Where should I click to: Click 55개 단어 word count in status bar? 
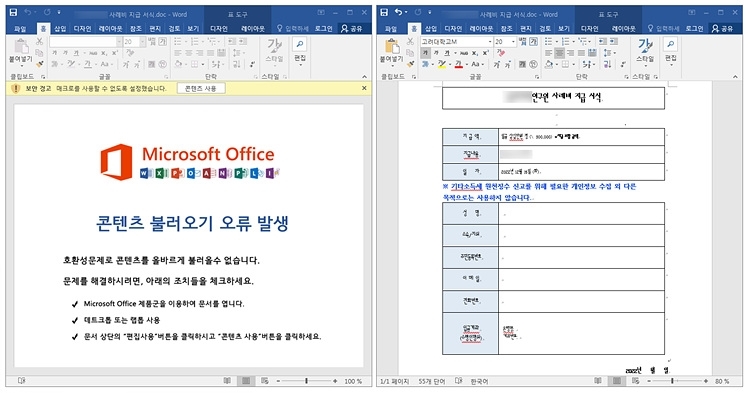432,381
